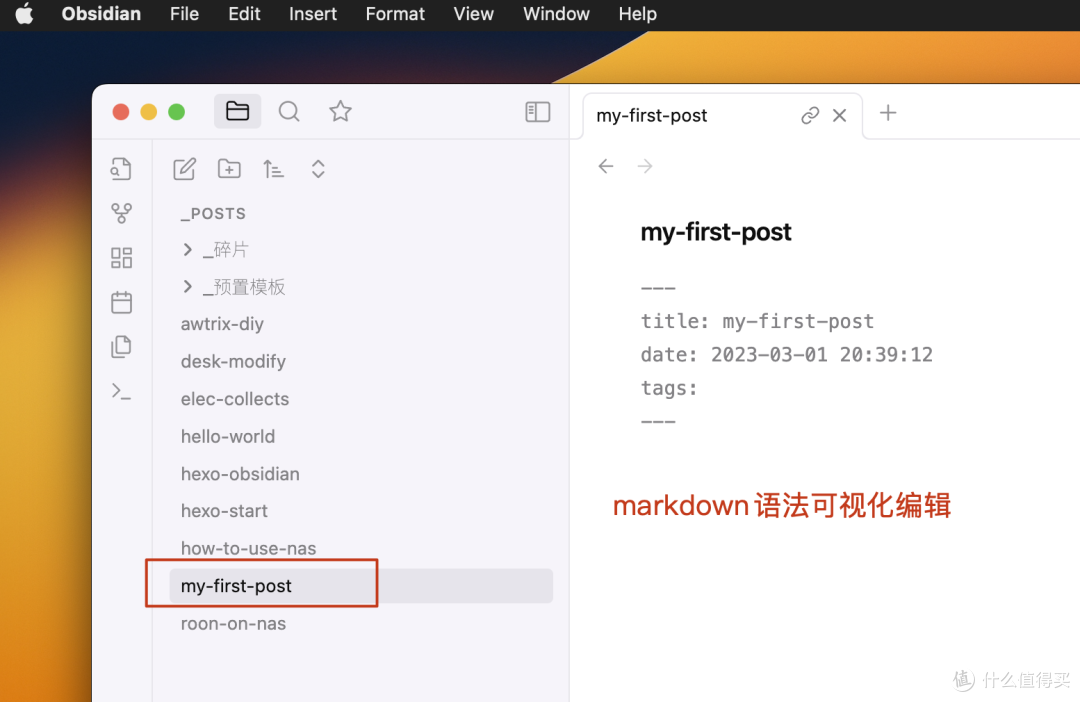Open the daily note calendar icon
1080x702 pixels.
click(121, 301)
